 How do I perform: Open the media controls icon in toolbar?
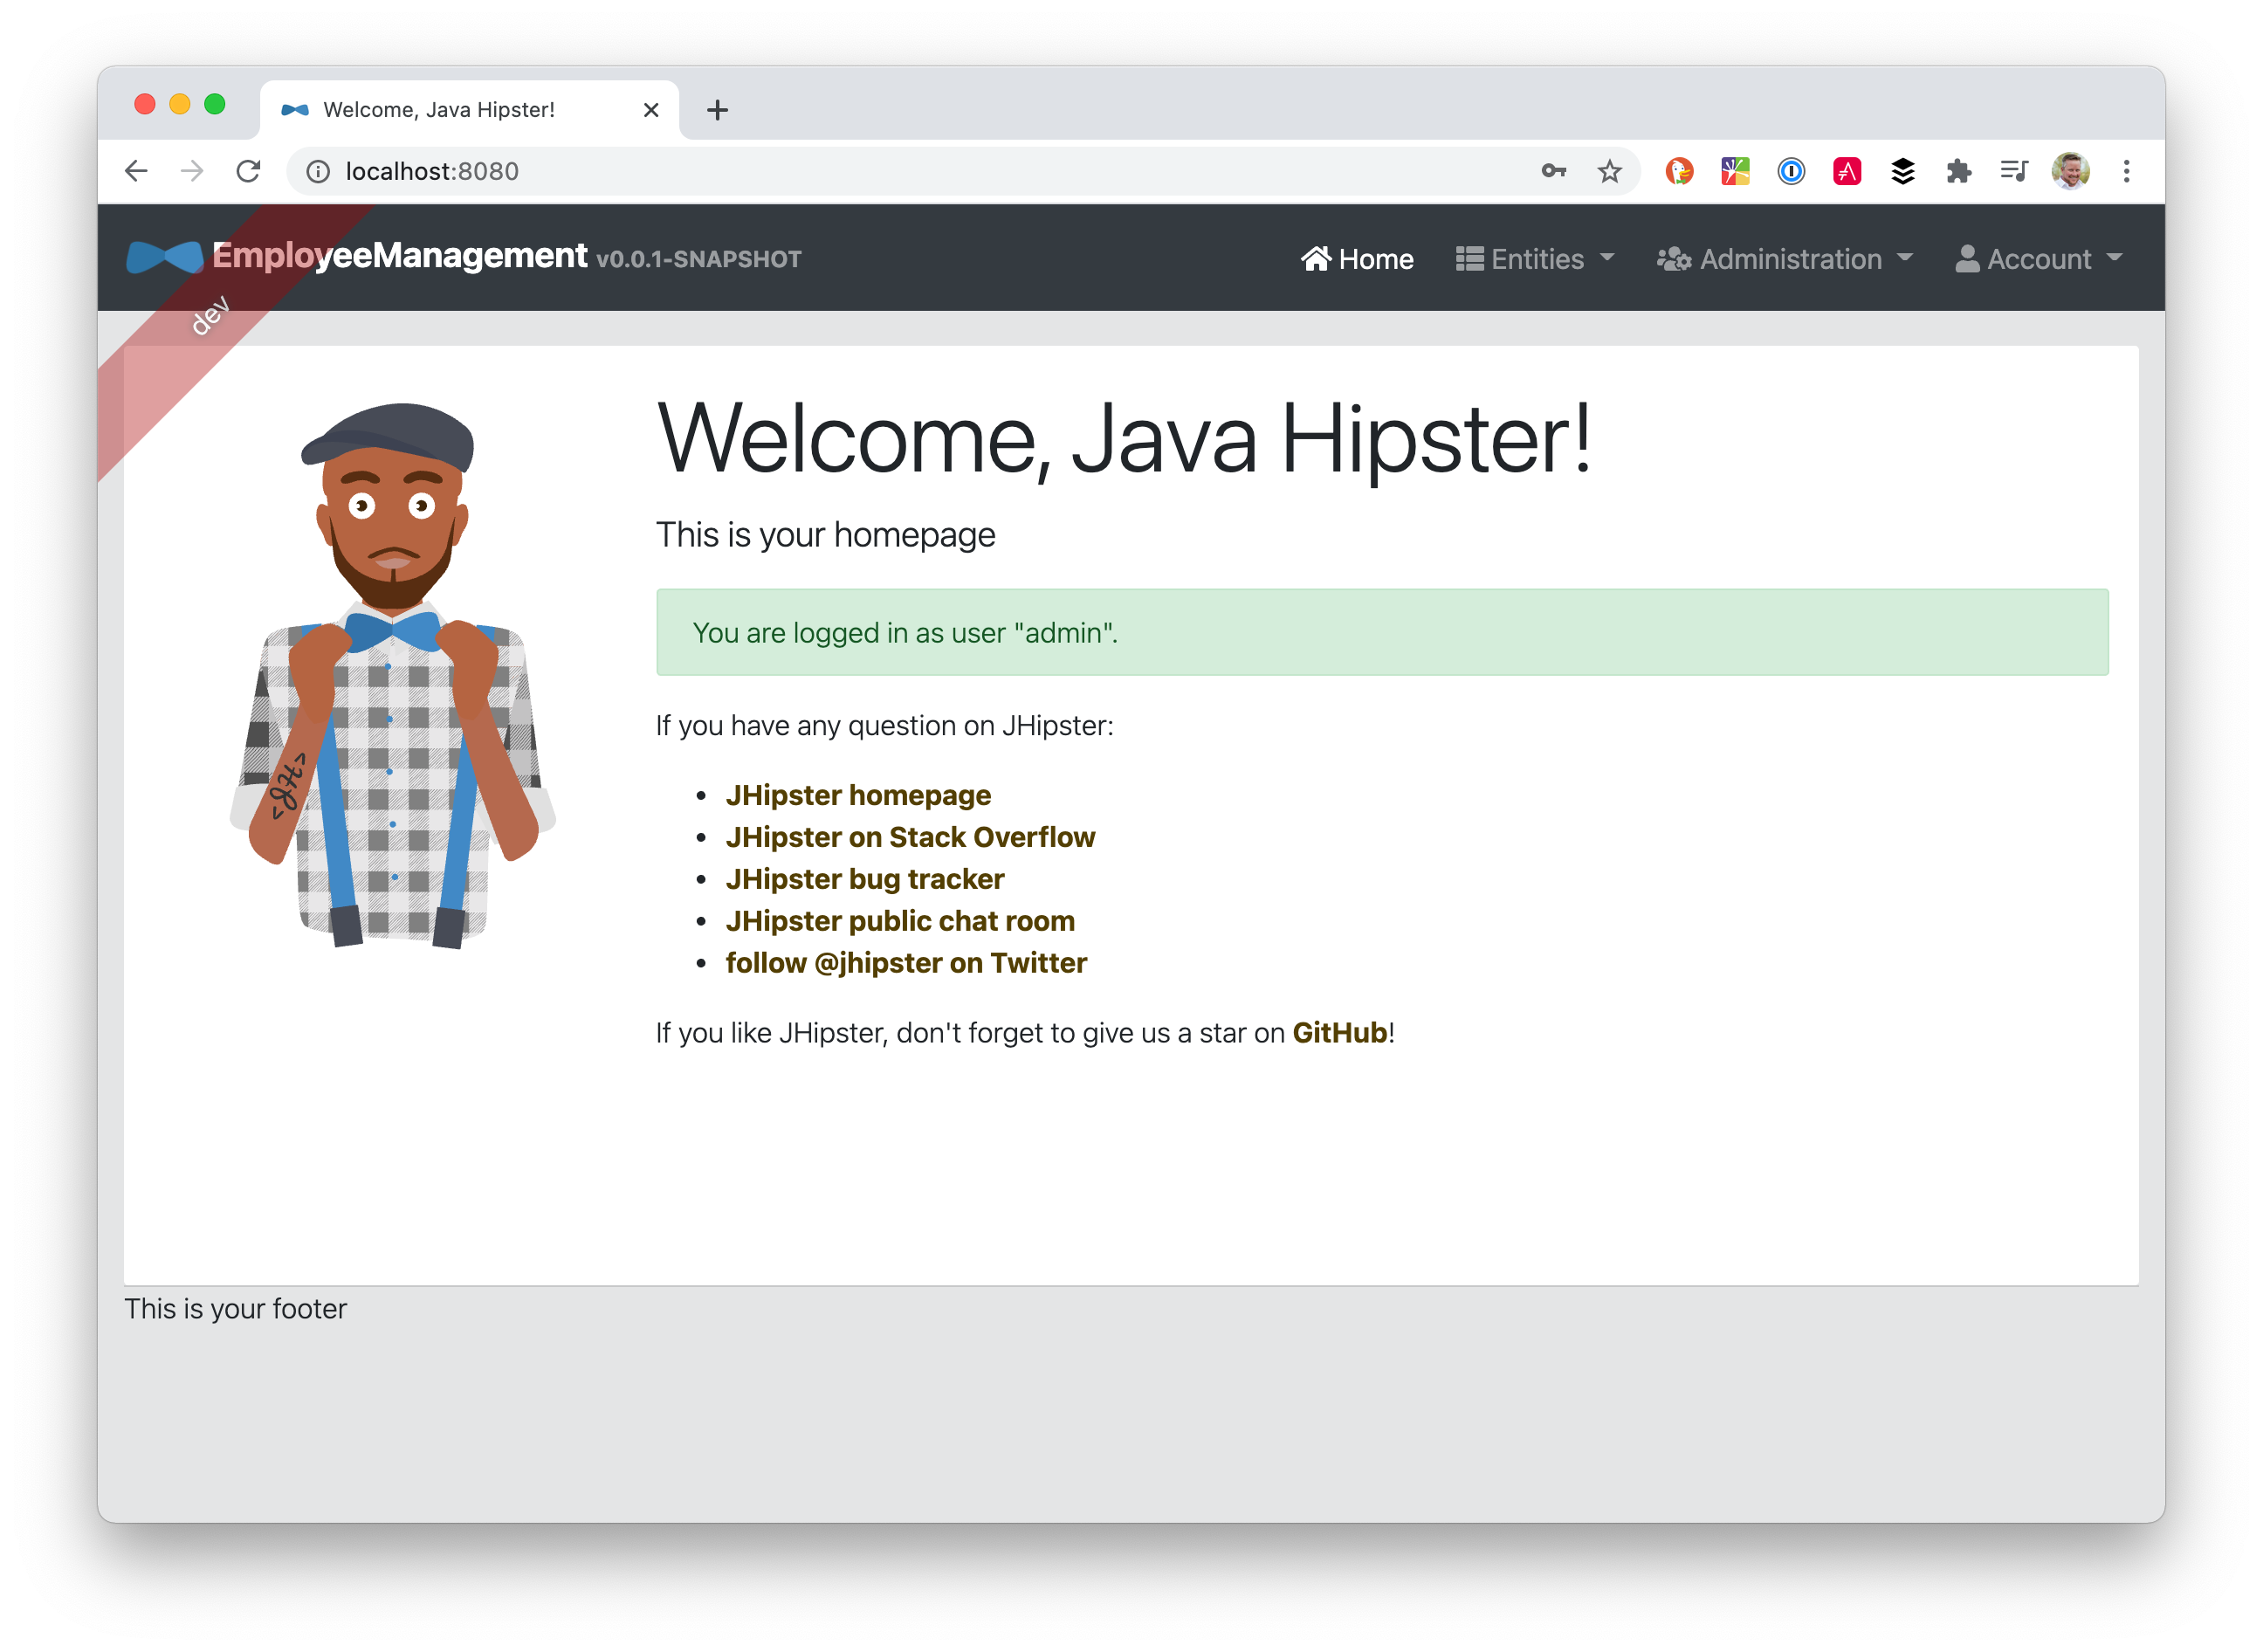tap(2013, 171)
